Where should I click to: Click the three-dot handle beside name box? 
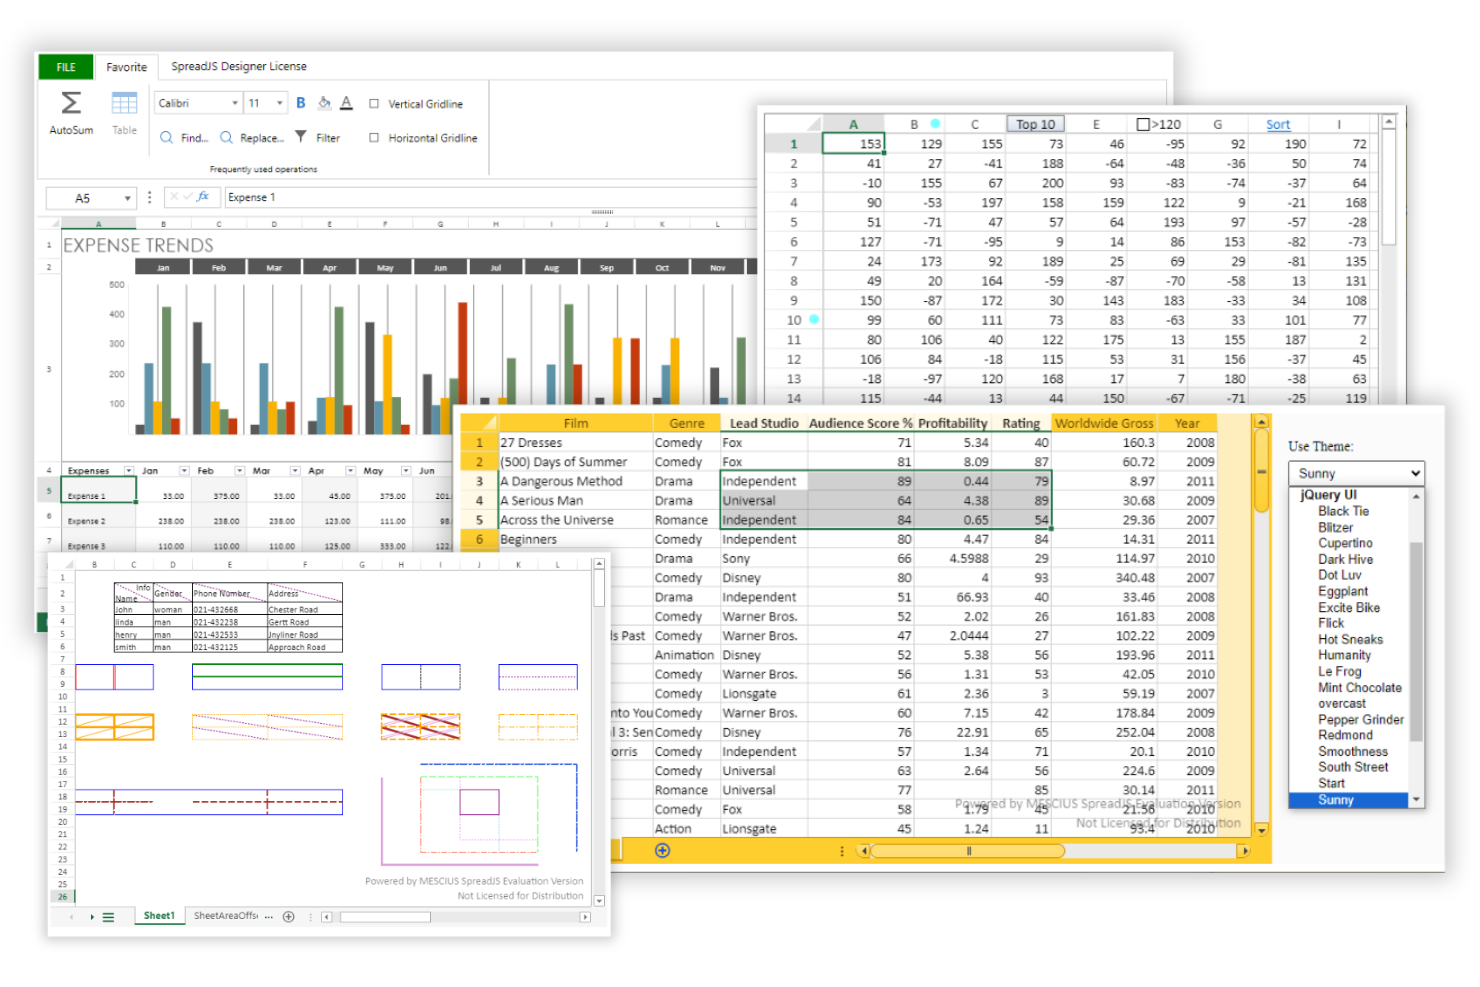pyautogui.click(x=149, y=197)
